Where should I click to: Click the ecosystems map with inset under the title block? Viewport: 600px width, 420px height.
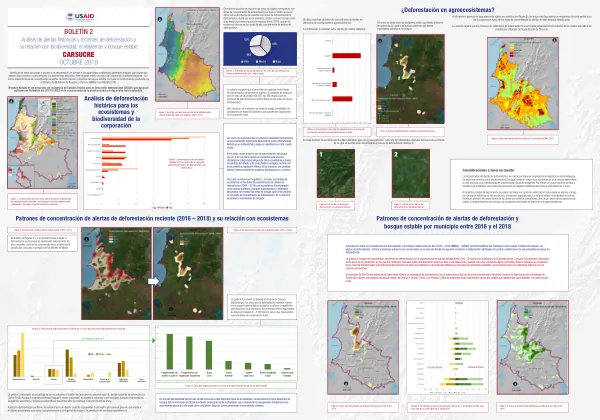pyautogui.click(x=42, y=142)
